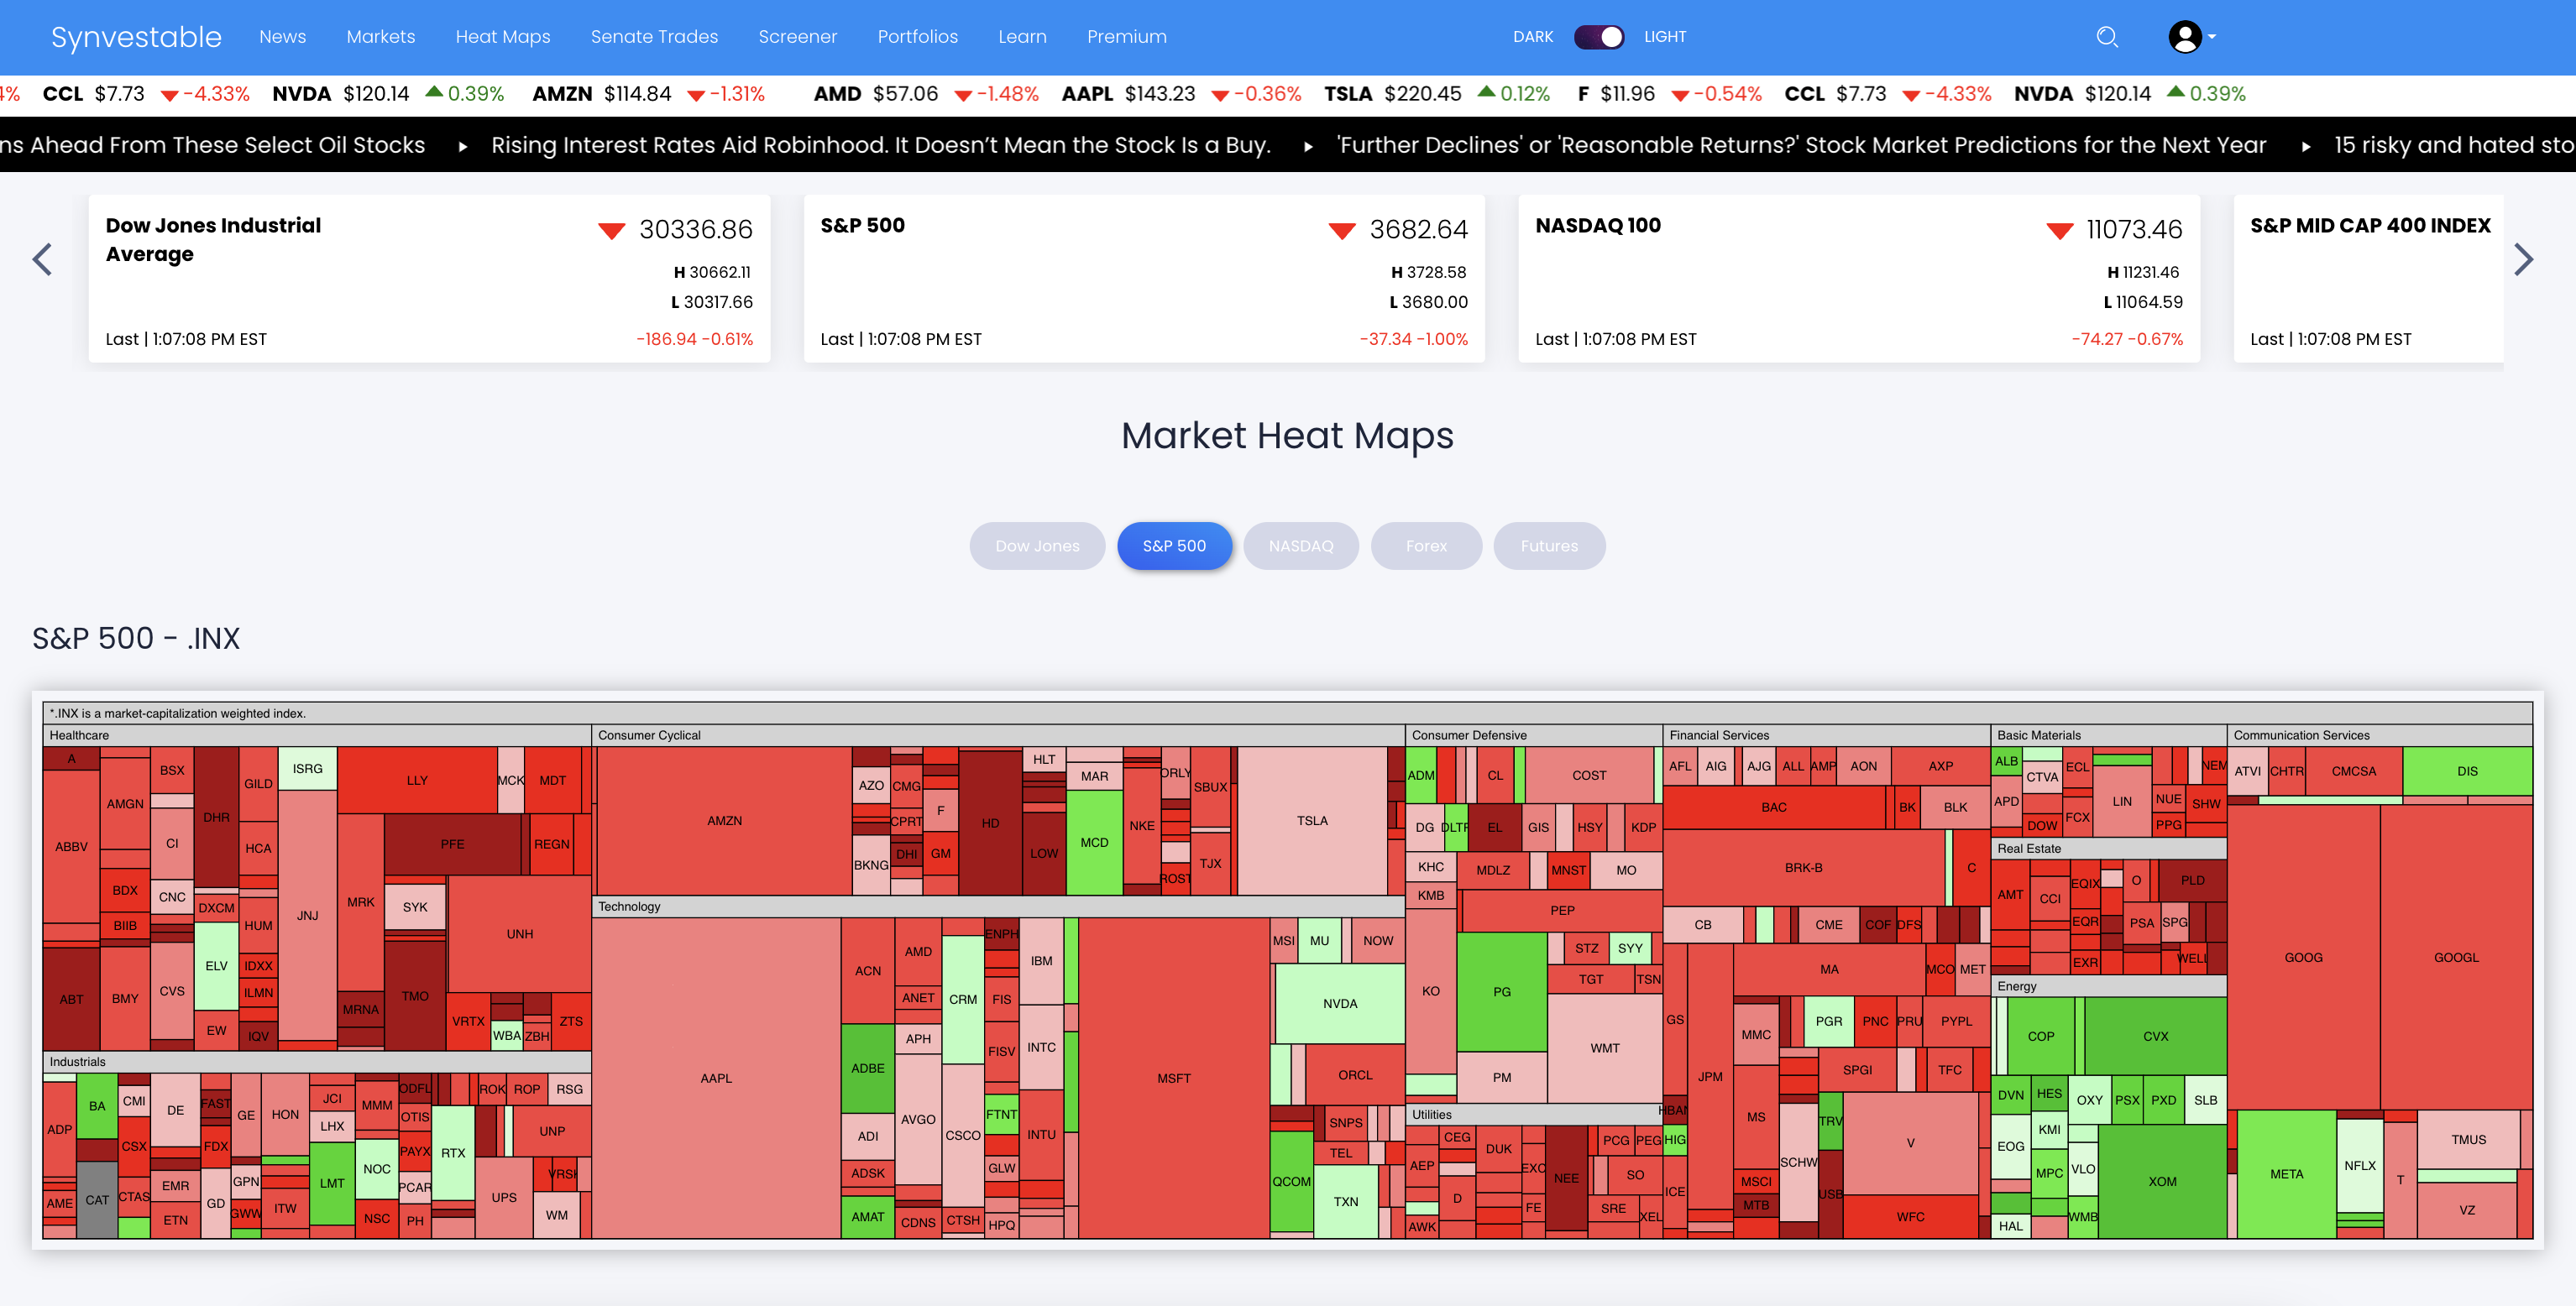This screenshot has height=1306, width=2576.
Task: Open the Screener menu item
Action: point(797,37)
